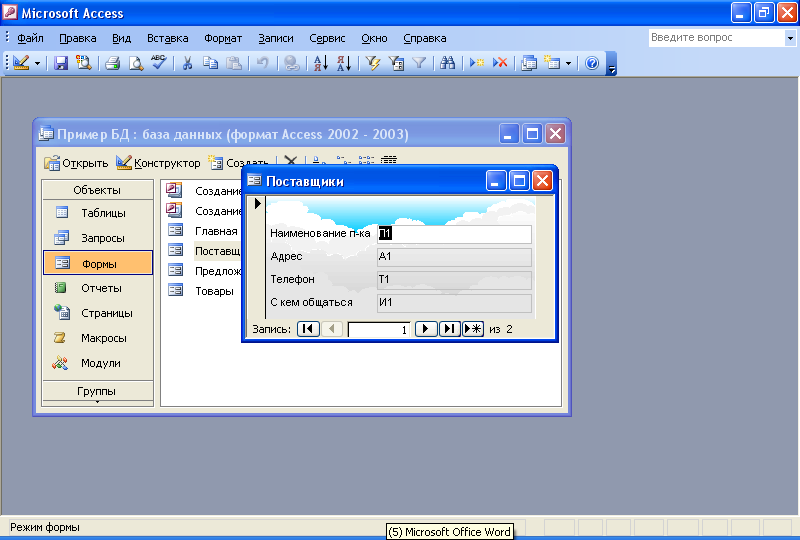Click the Delete X icon in database window
The width and height of the screenshot is (800, 540).
click(290, 161)
